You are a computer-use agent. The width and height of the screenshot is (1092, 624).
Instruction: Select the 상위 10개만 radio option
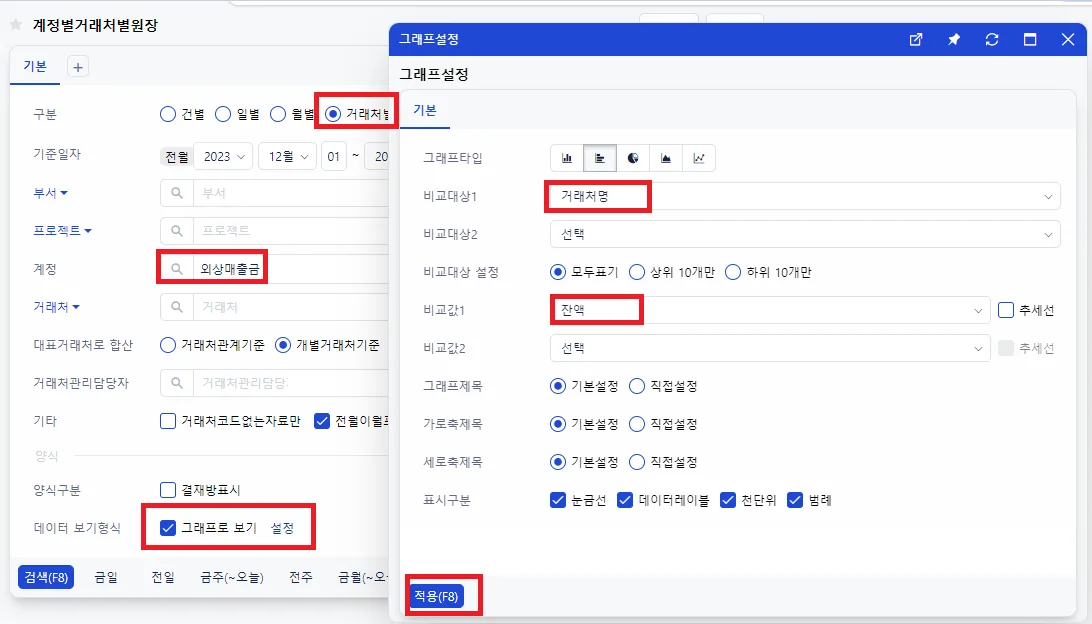tap(637, 272)
